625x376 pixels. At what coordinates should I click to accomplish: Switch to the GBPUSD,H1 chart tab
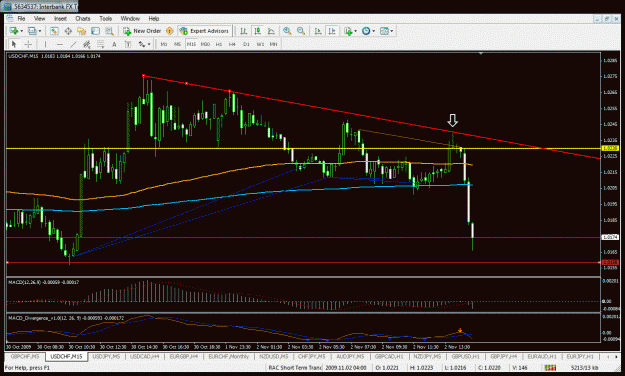coord(465,356)
